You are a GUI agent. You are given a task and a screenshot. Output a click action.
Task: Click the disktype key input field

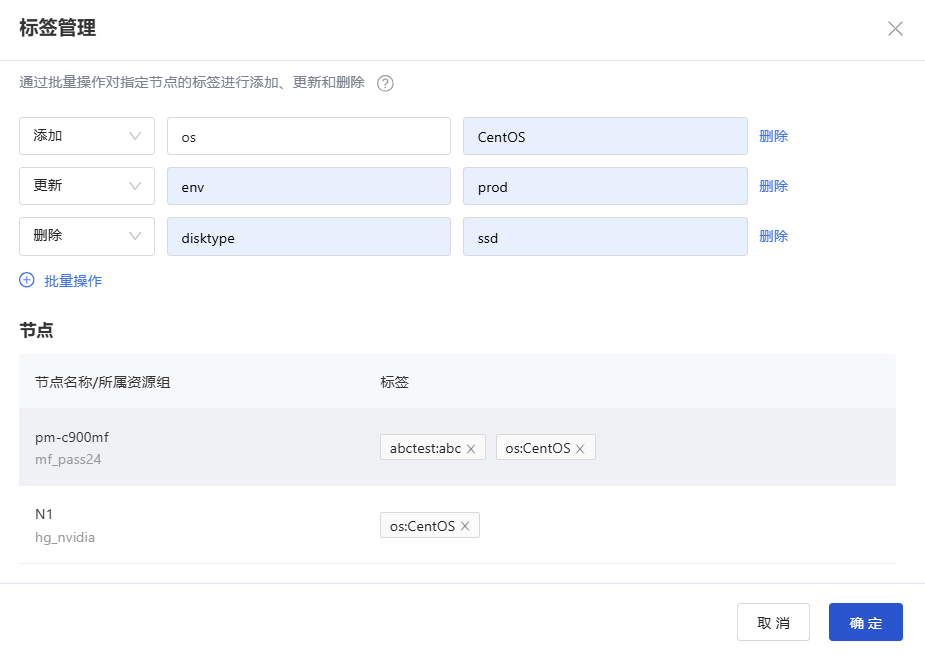(309, 236)
